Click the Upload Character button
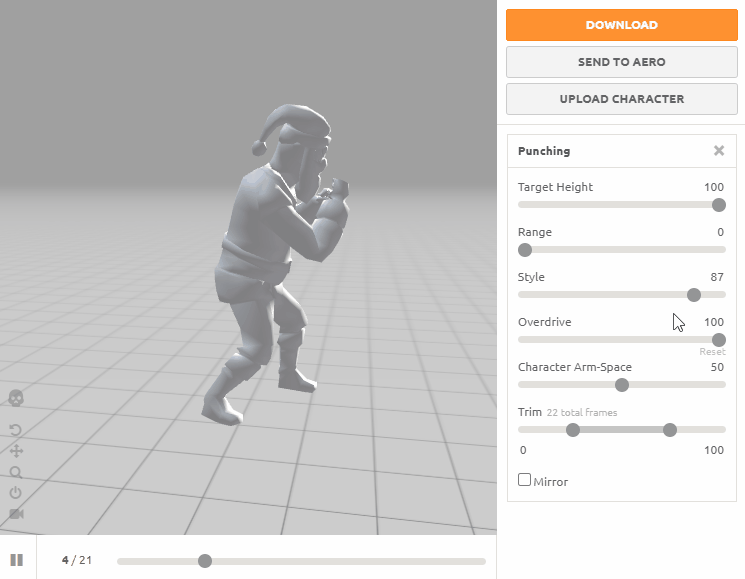 click(621, 99)
